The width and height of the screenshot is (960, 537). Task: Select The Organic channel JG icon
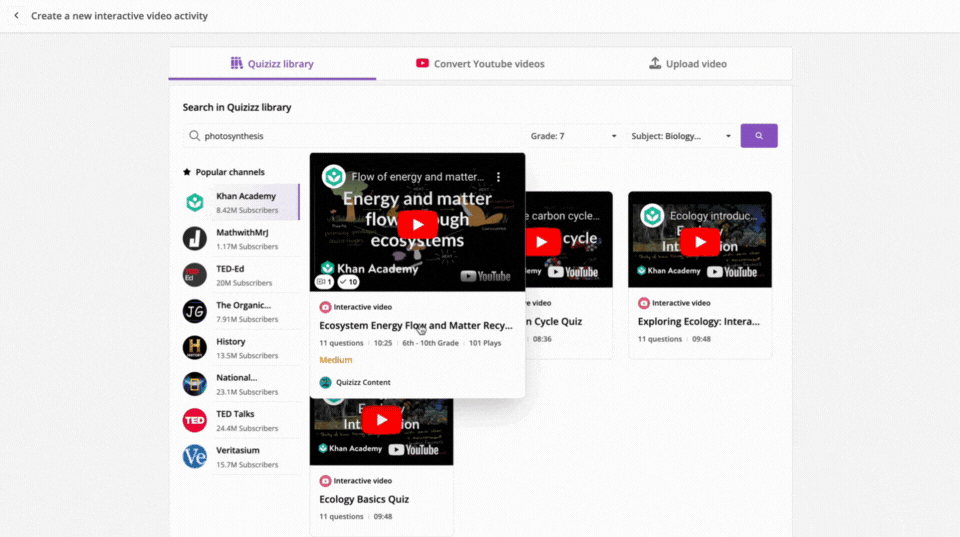195,311
